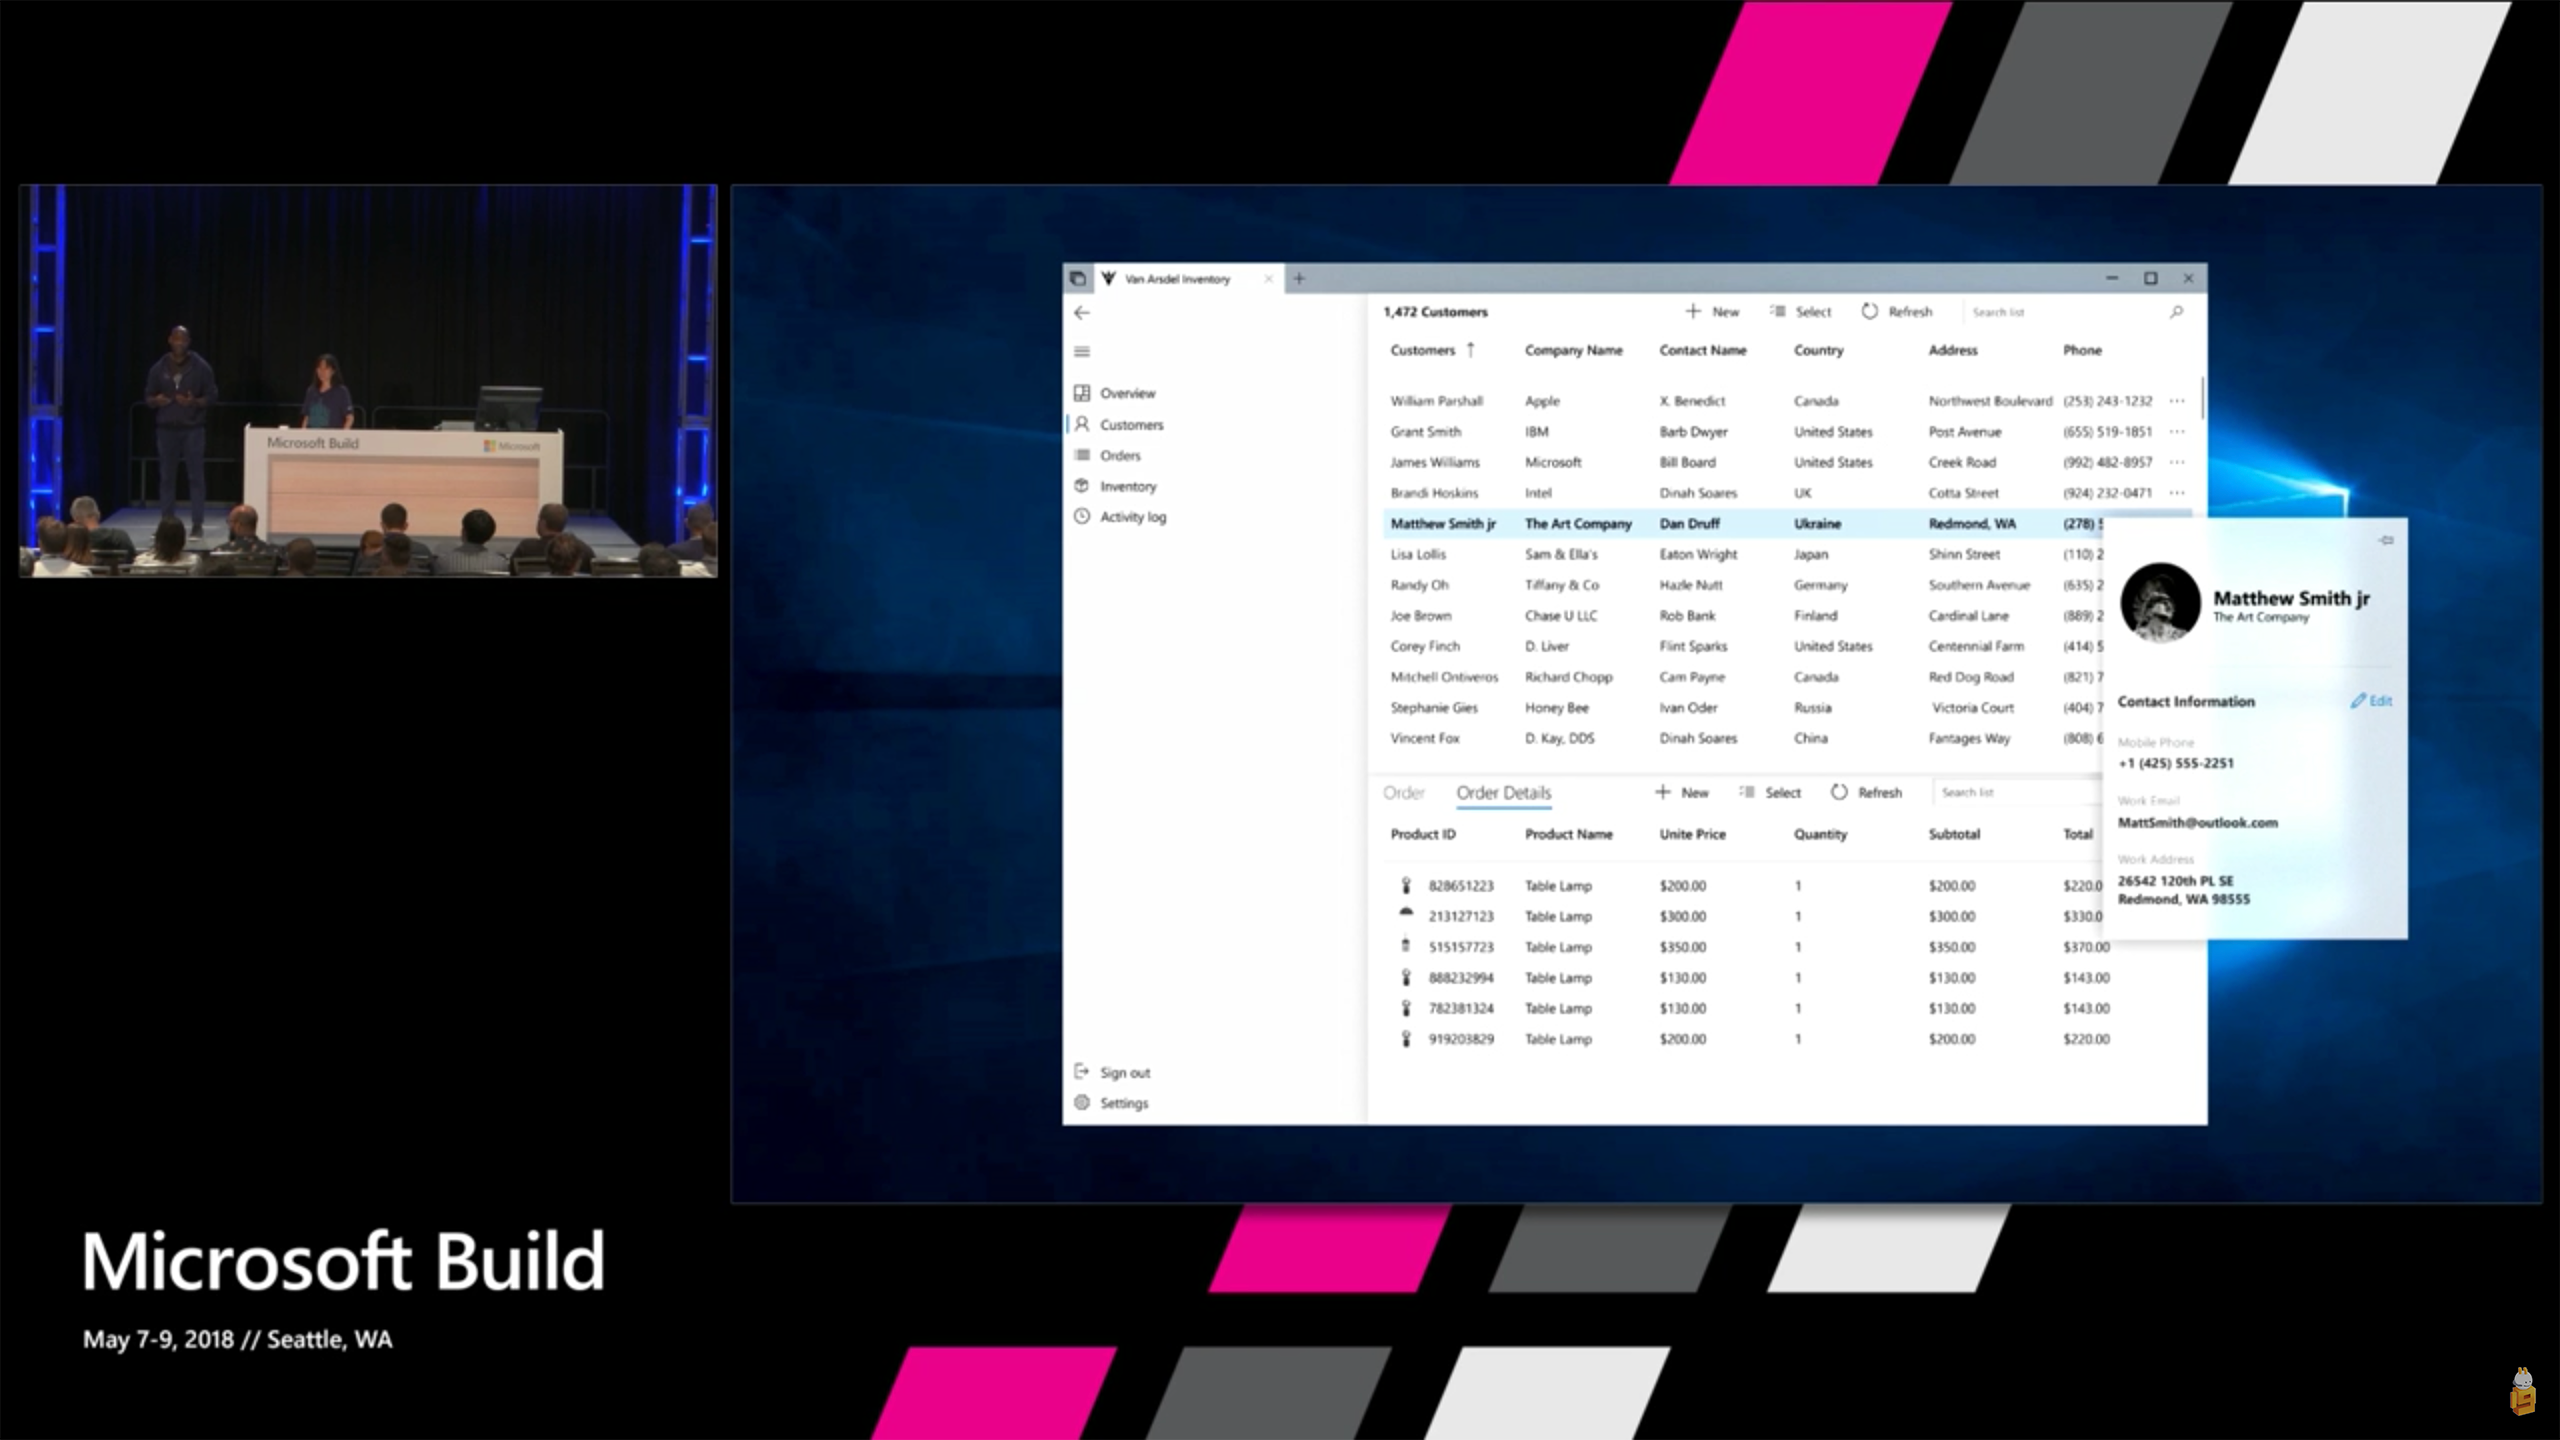Refresh the customers list
The height and width of the screenshot is (1440, 2560).
click(x=1897, y=312)
